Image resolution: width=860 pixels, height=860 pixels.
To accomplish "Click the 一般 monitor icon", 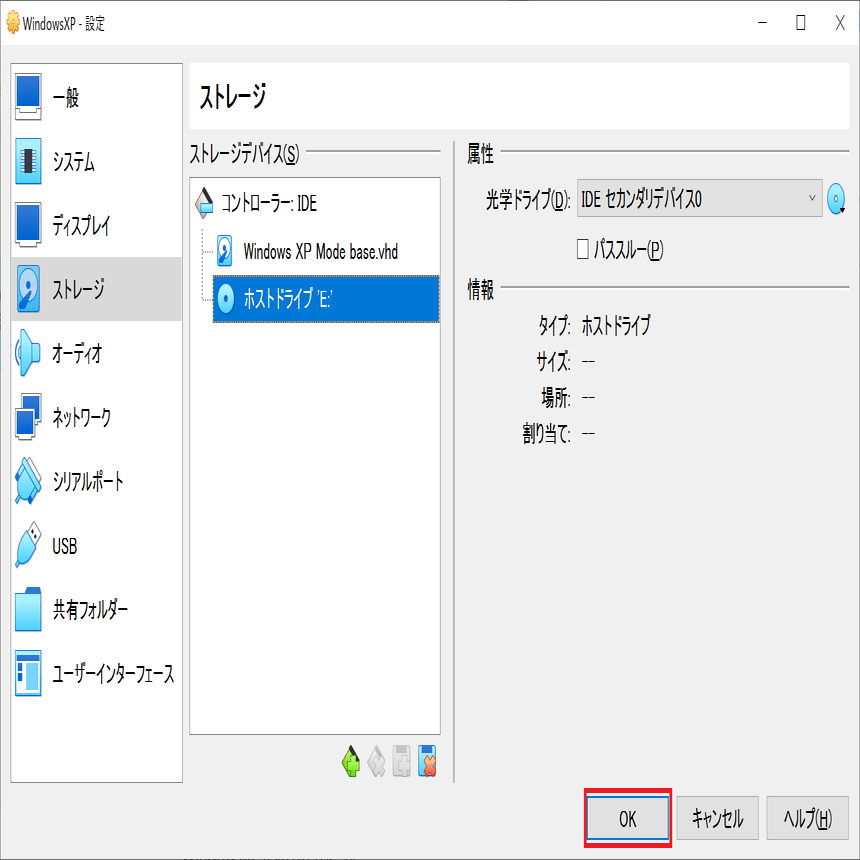I will [x=28, y=97].
